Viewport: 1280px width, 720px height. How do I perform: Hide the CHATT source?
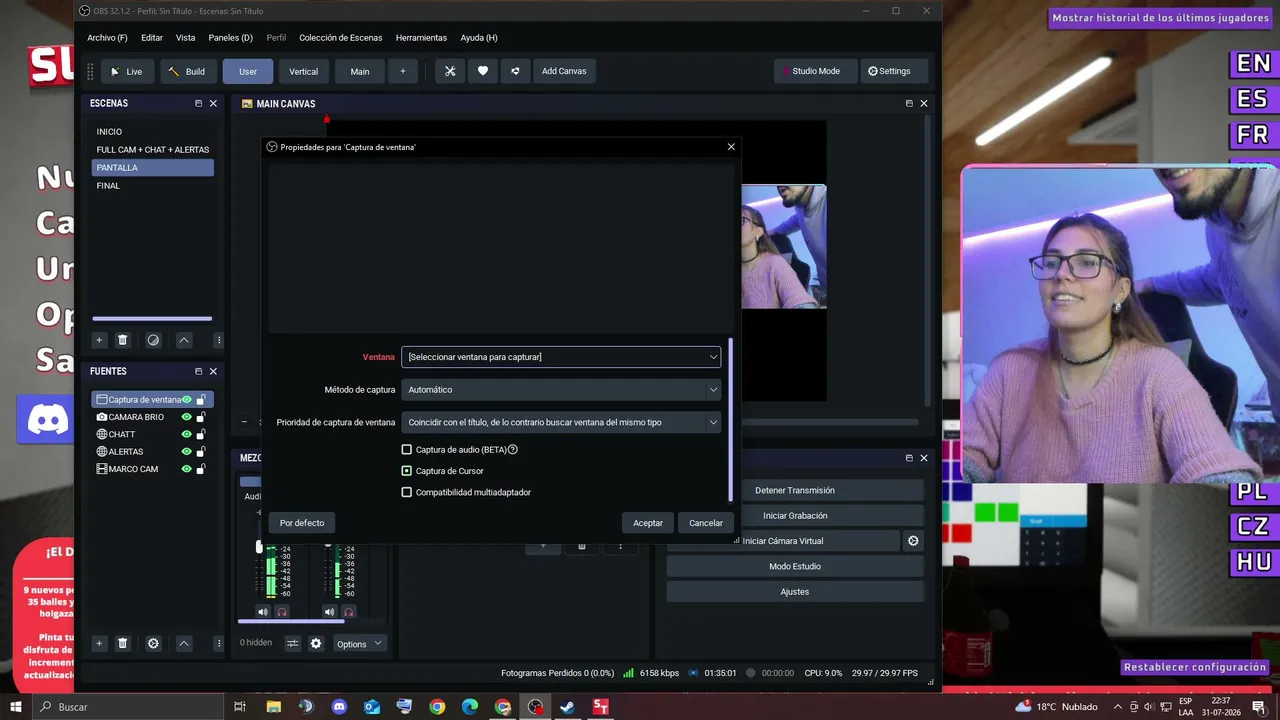point(186,434)
